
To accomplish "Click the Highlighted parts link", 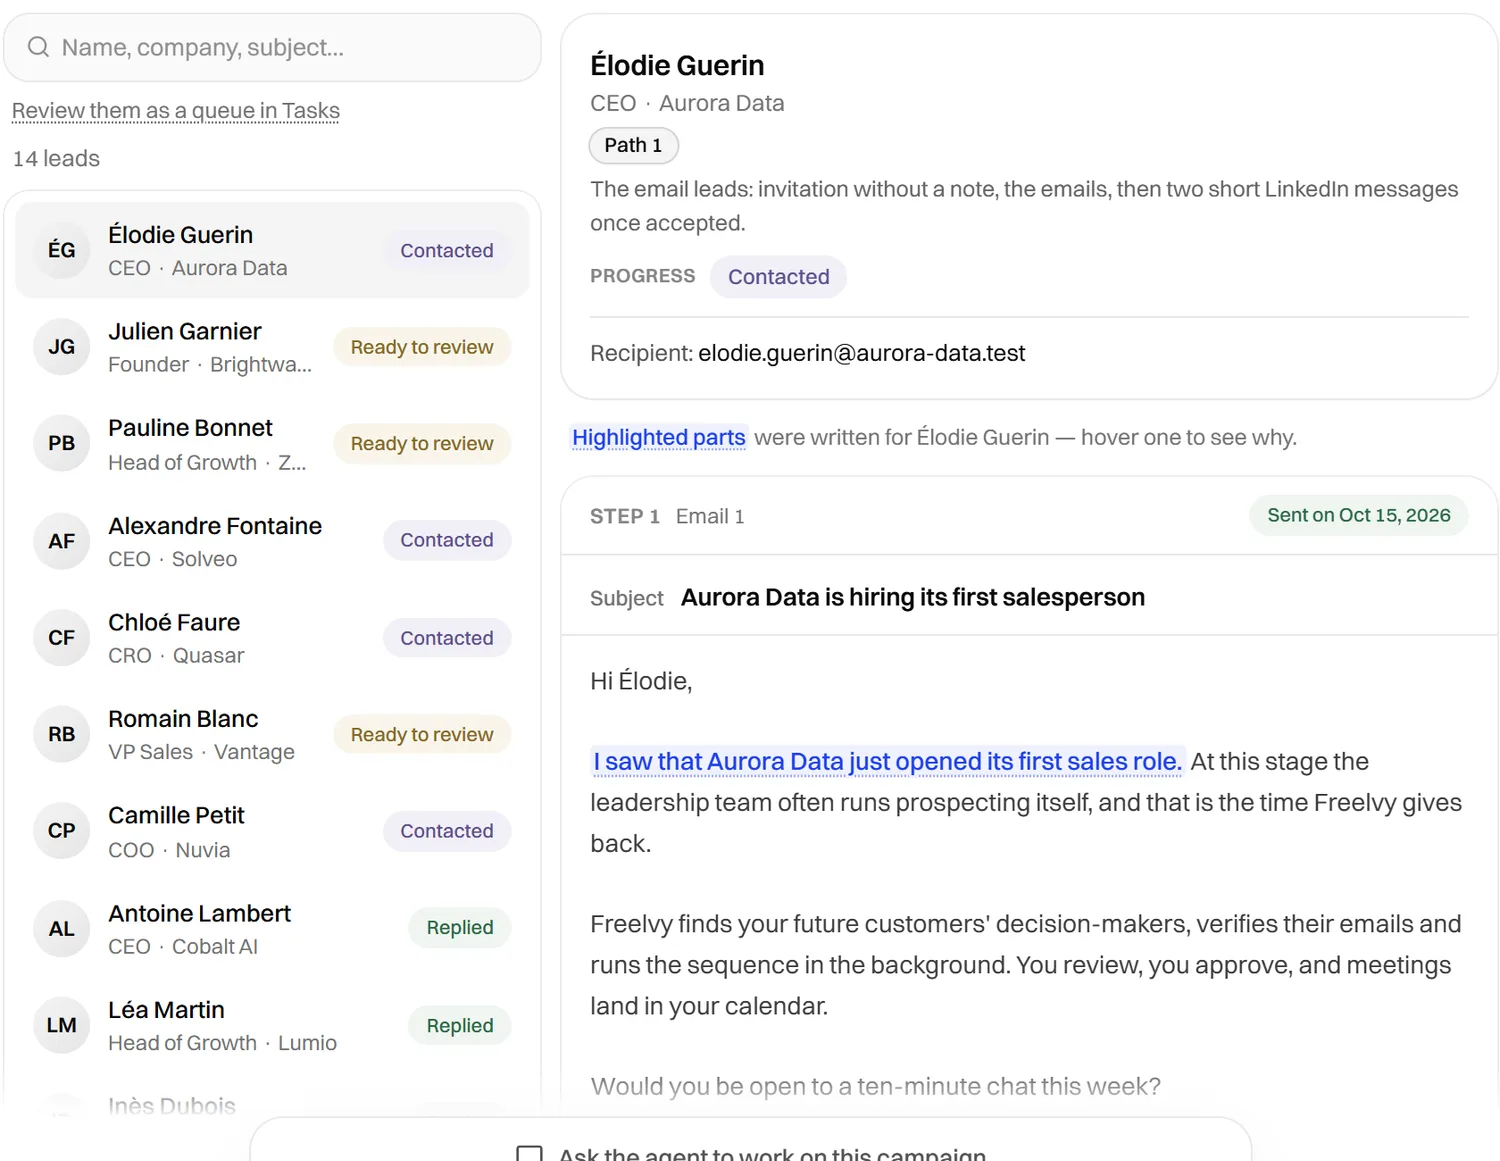I will pyautogui.click(x=659, y=438).
